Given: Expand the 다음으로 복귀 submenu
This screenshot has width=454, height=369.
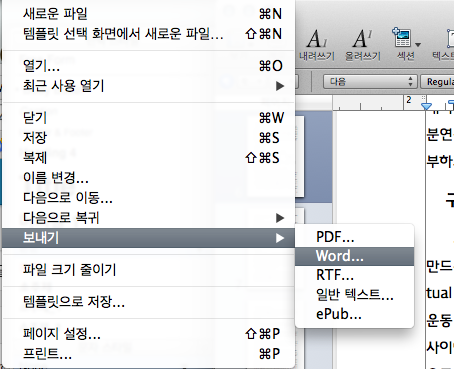Looking at the screenshot, I should pyautogui.click(x=148, y=218).
